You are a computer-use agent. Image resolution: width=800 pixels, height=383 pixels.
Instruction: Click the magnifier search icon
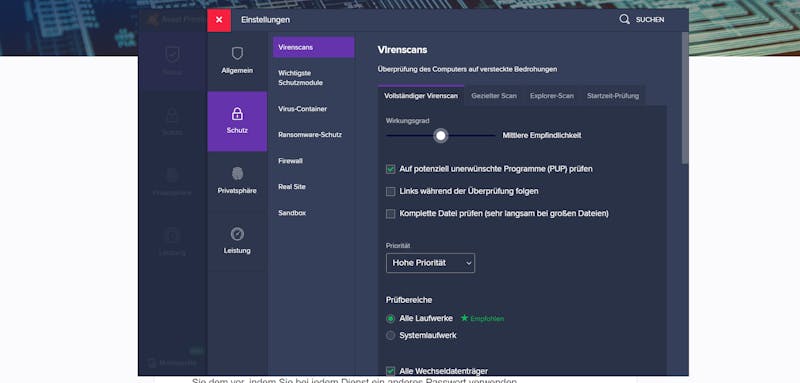coord(624,19)
